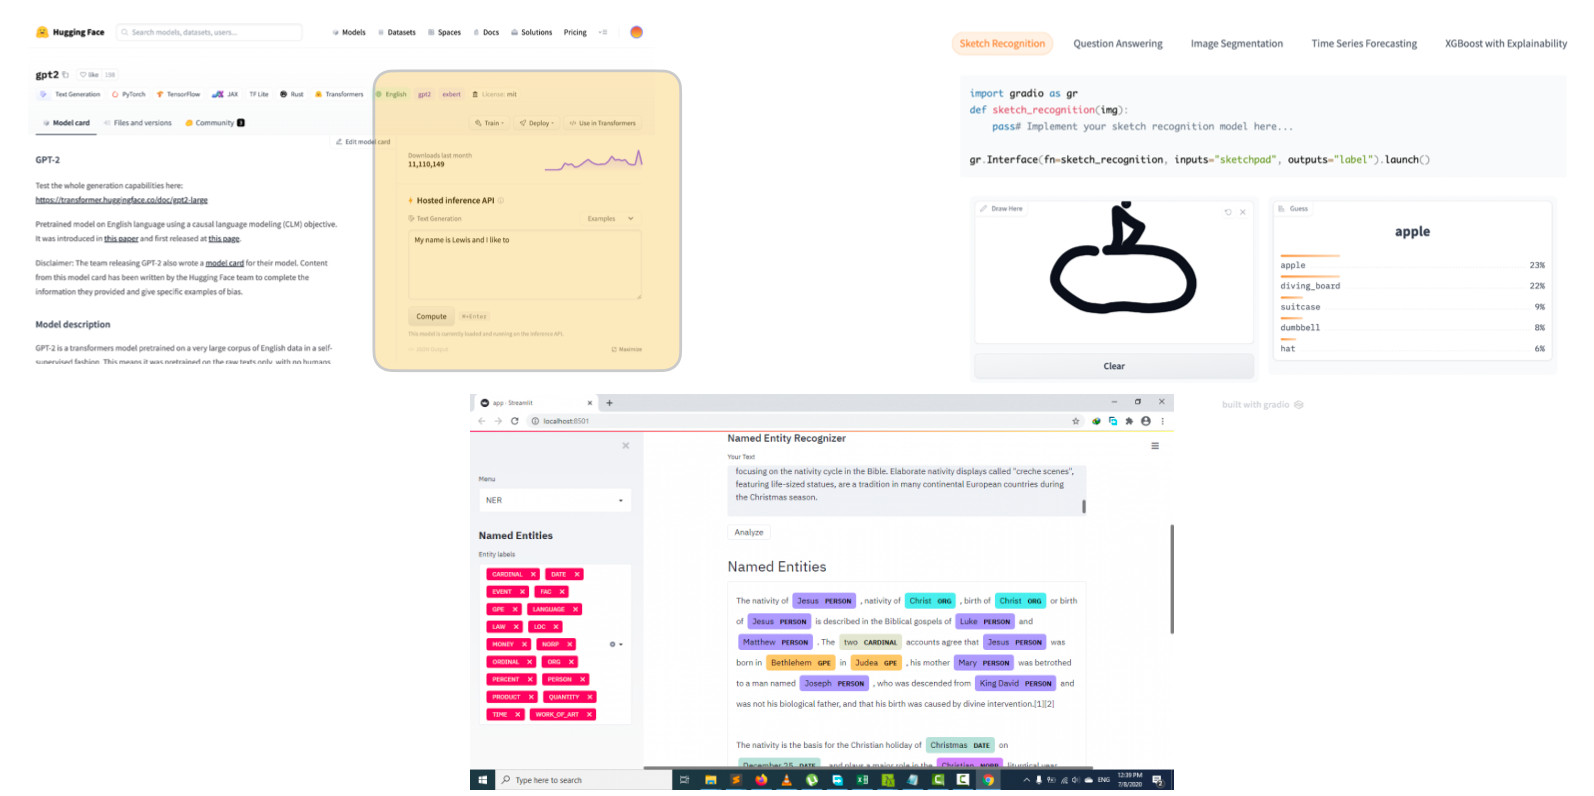Screen dimensions: 1594x796
Task: Click the Clear button under sketchpad
Action: click(1114, 366)
